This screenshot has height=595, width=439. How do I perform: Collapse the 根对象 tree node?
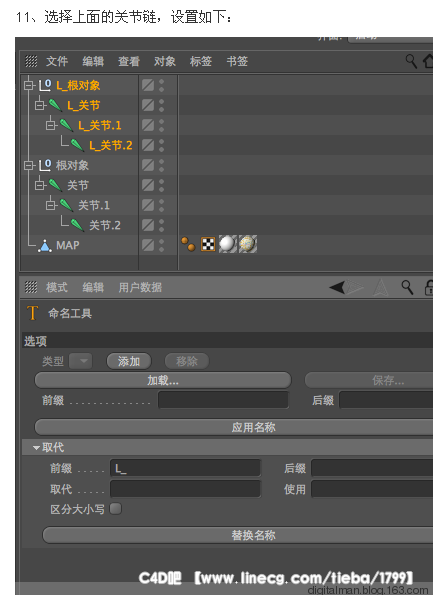[28, 165]
